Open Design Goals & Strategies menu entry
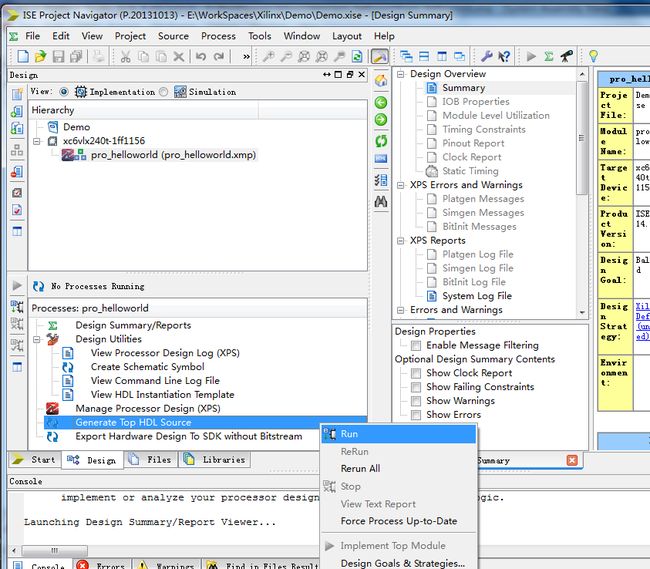 [399, 563]
